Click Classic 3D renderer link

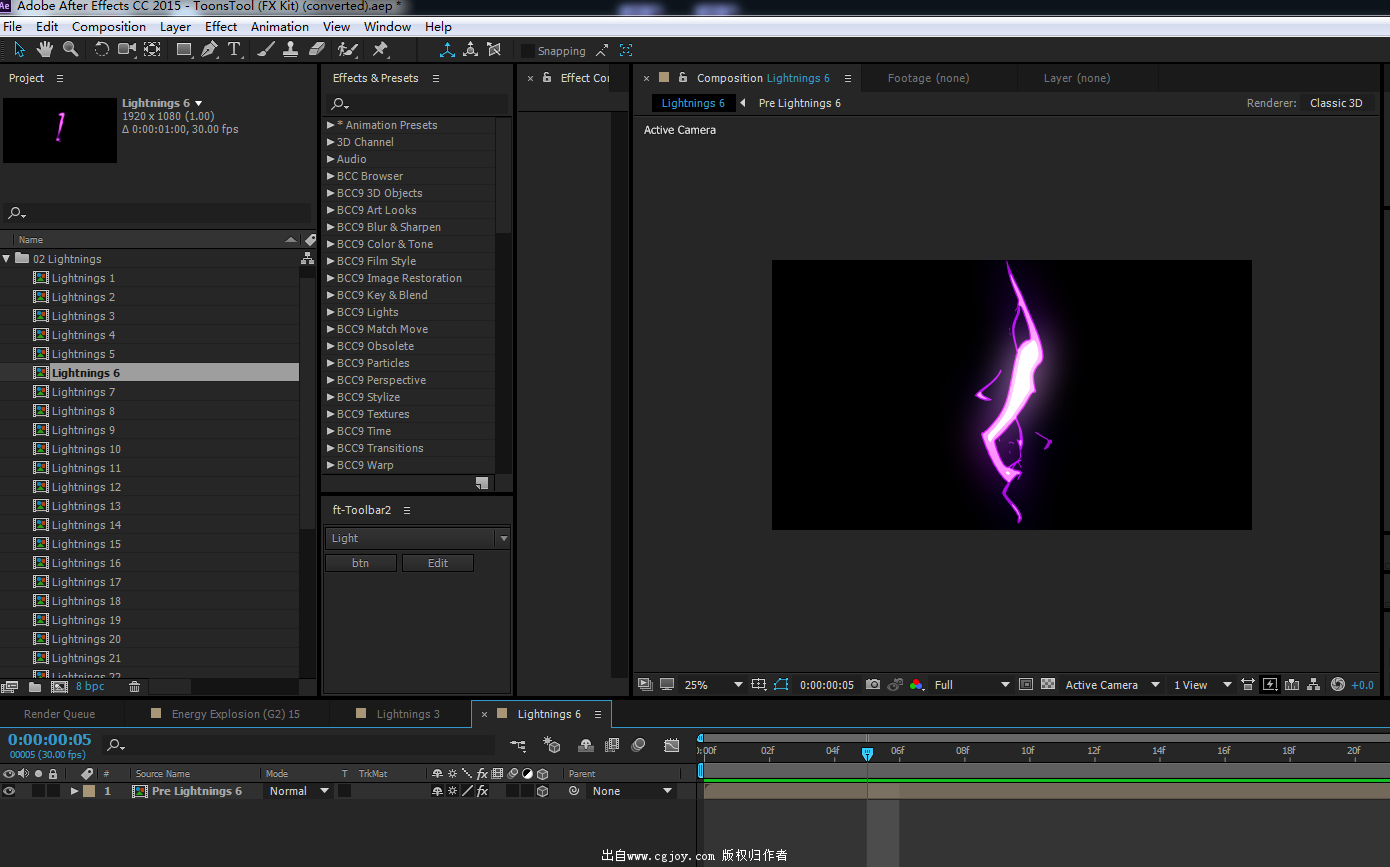tap(1336, 103)
